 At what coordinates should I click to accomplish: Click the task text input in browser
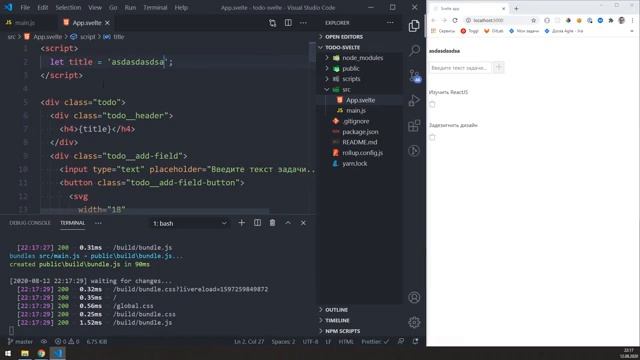click(x=460, y=68)
